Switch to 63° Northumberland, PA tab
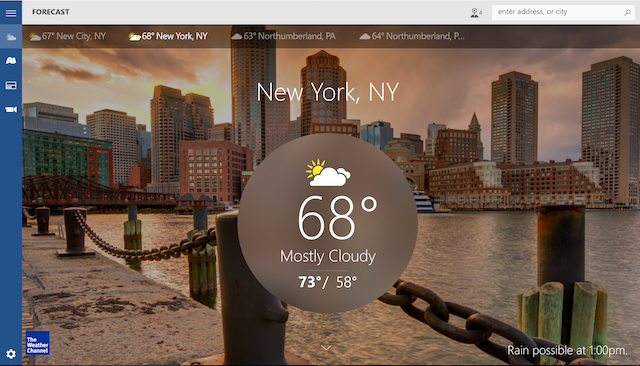The image size is (640, 366). [x=283, y=36]
